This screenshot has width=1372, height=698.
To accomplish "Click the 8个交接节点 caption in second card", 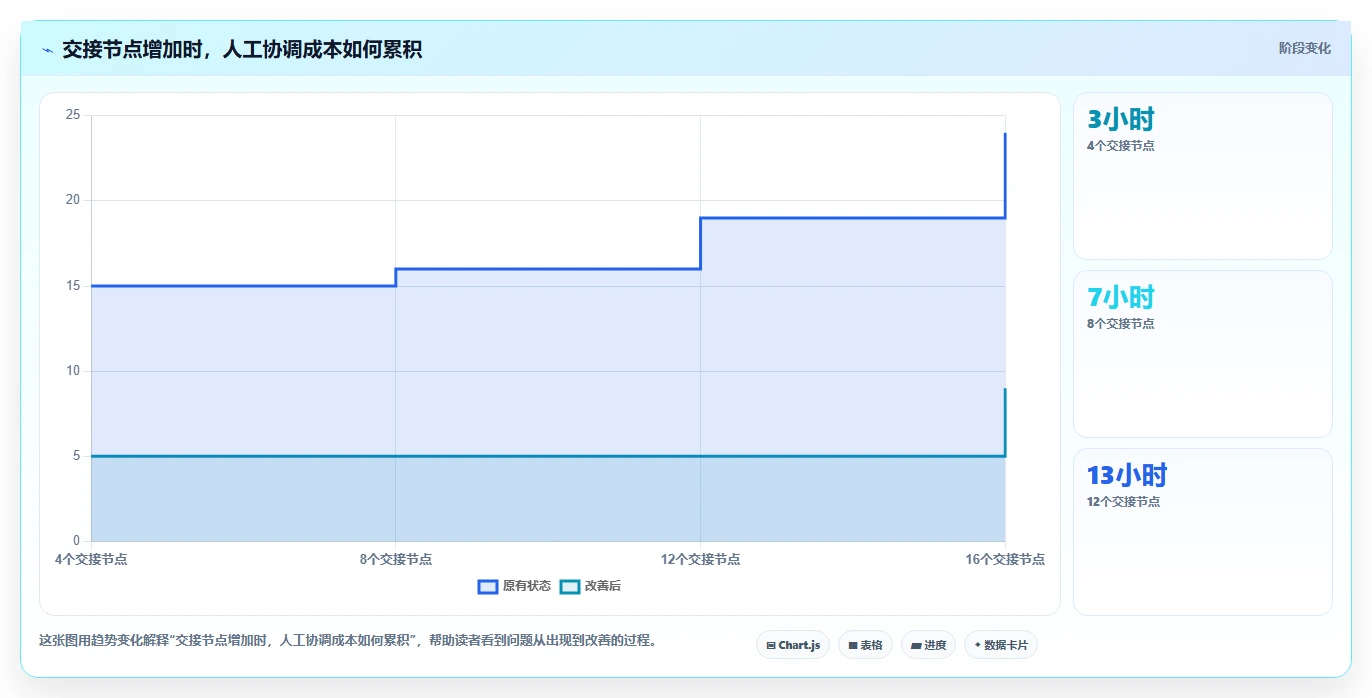I will click(x=1121, y=324).
